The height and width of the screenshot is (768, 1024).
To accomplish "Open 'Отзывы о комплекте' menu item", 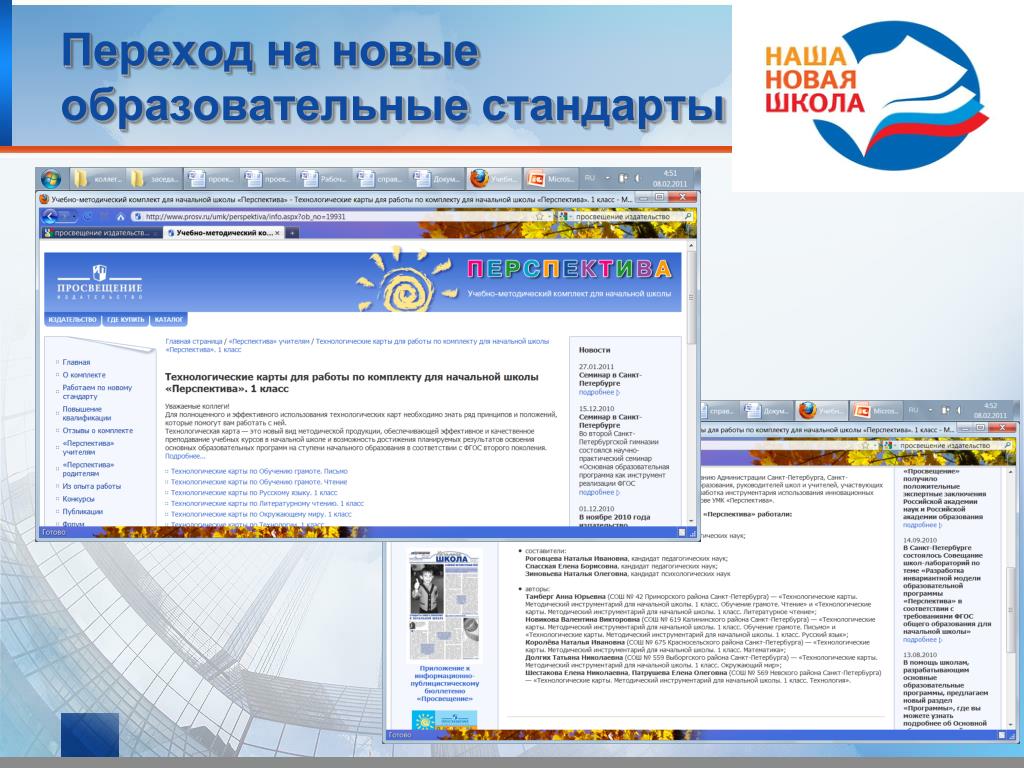I will tap(97, 430).
